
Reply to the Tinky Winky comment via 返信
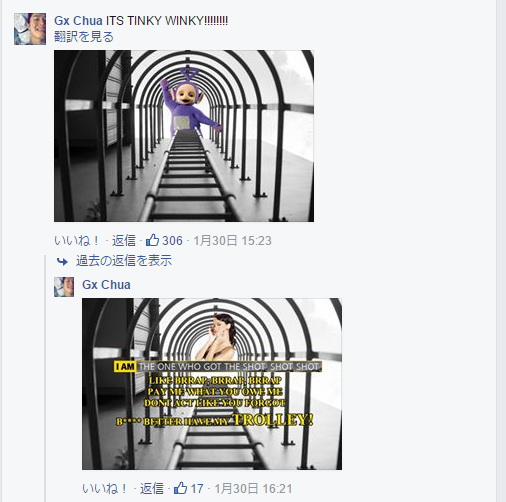(124, 241)
